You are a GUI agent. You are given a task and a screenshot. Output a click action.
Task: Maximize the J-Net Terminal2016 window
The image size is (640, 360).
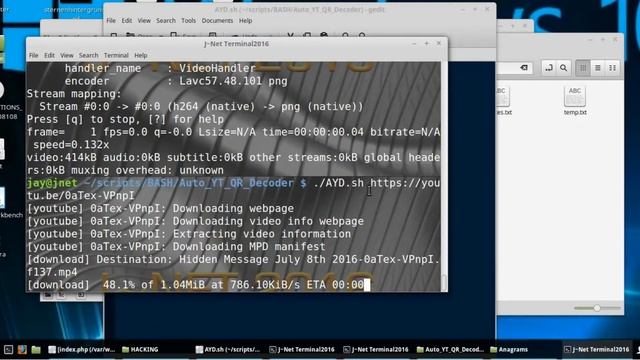click(427, 43)
